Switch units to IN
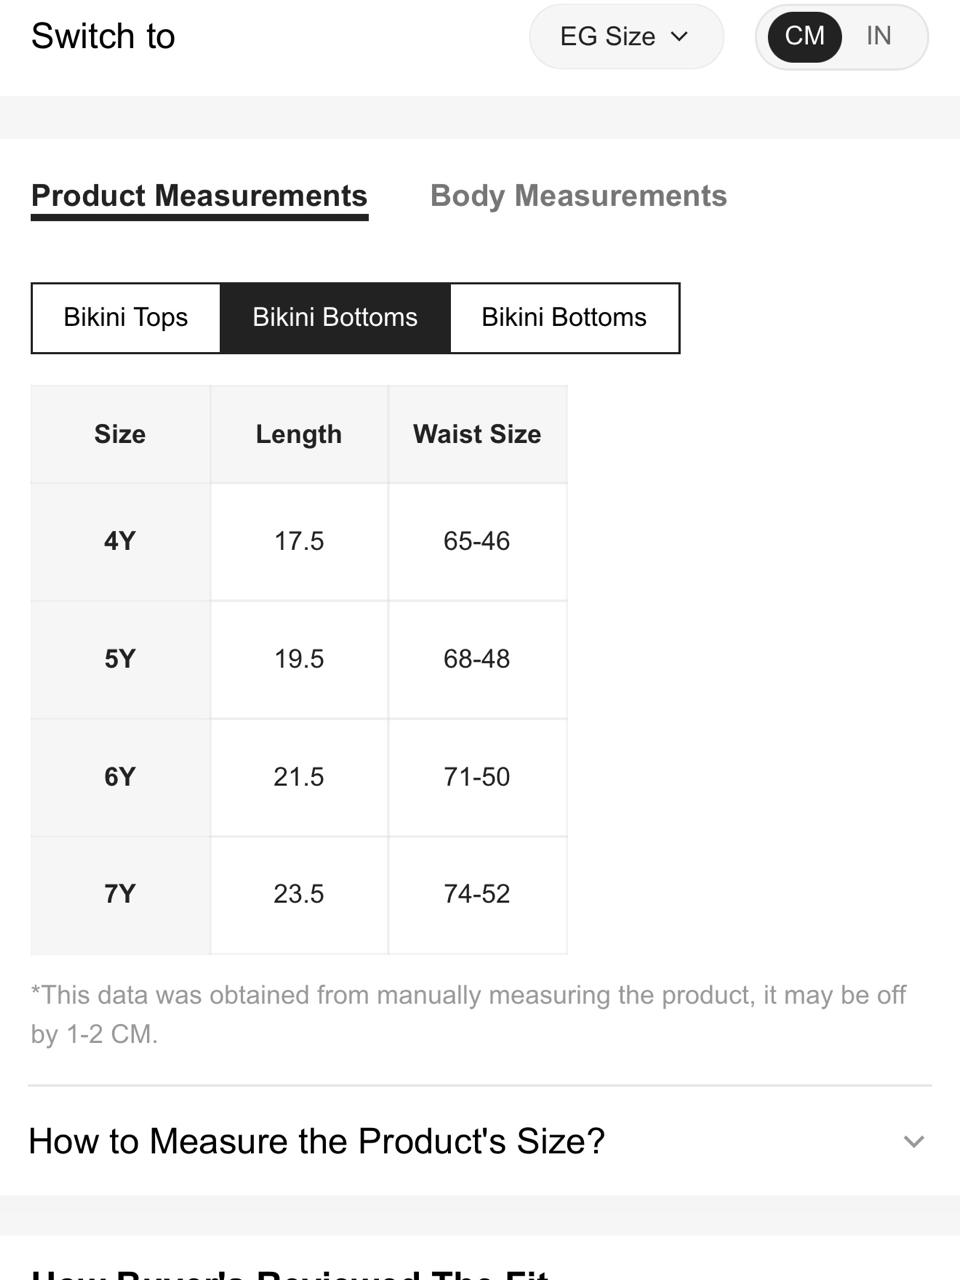Image resolution: width=960 pixels, height=1280 pixels. coord(879,36)
